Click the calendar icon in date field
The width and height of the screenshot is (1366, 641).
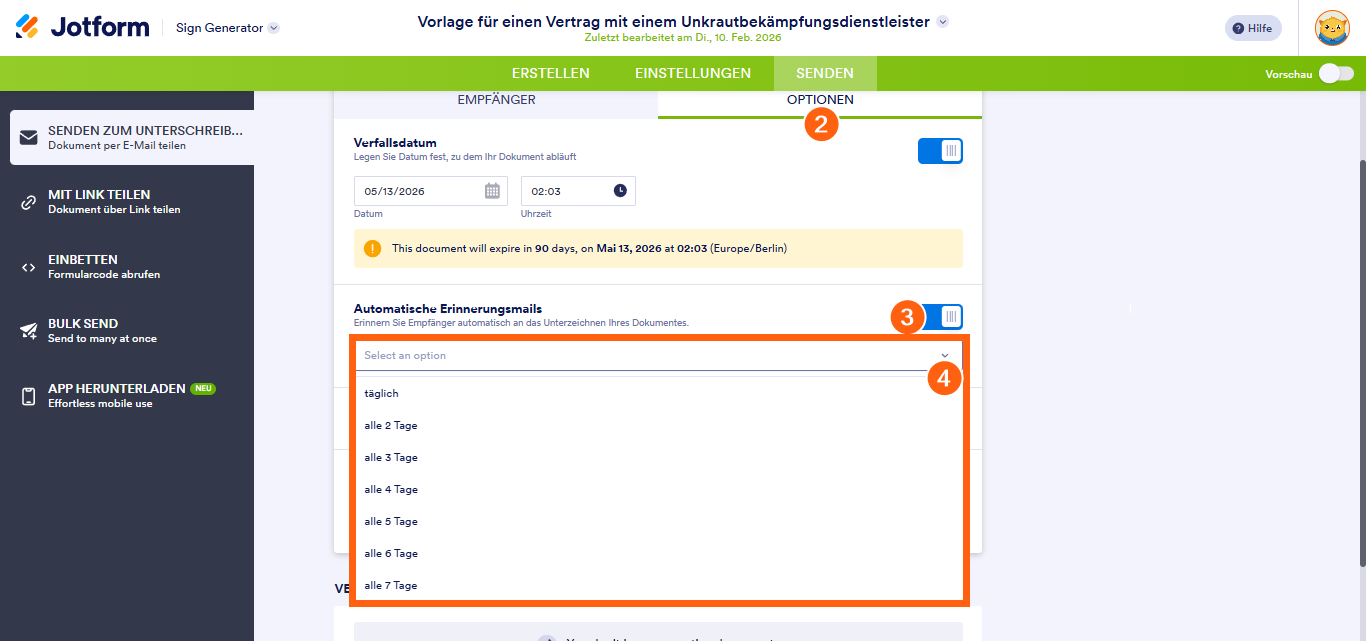[492, 191]
